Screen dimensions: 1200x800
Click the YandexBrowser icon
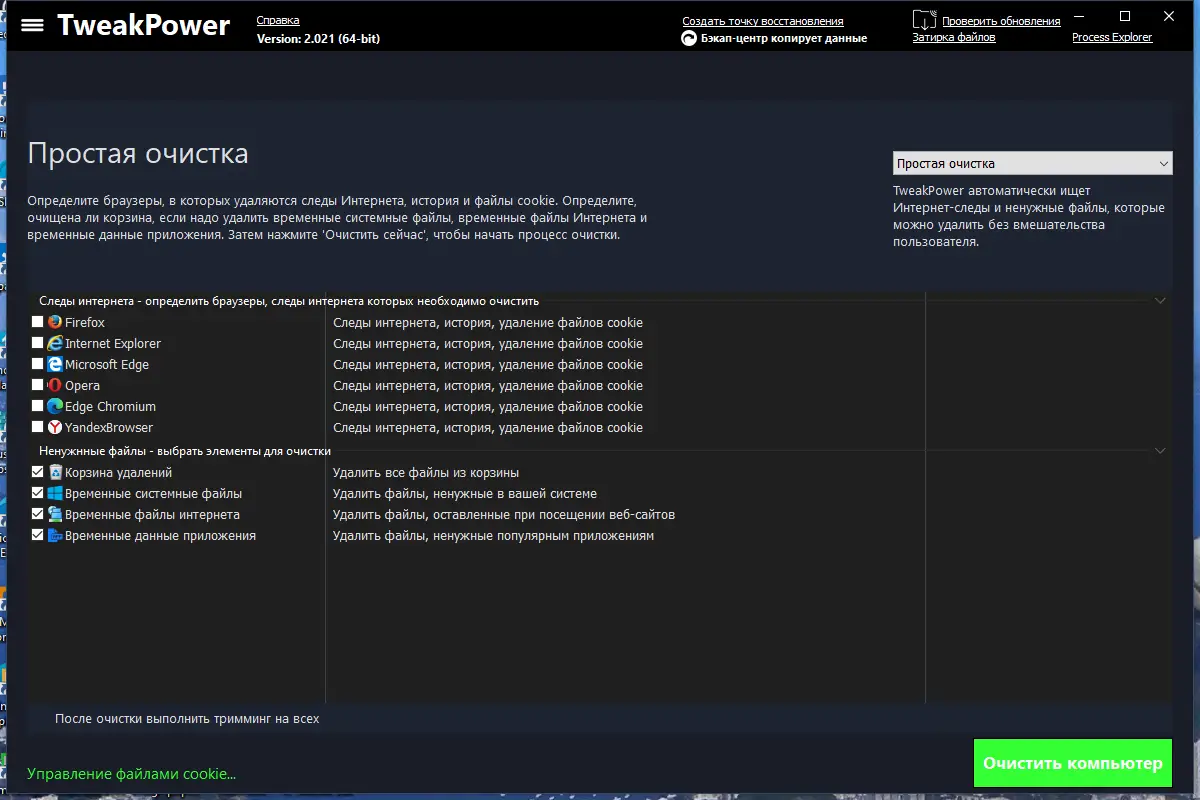55,428
